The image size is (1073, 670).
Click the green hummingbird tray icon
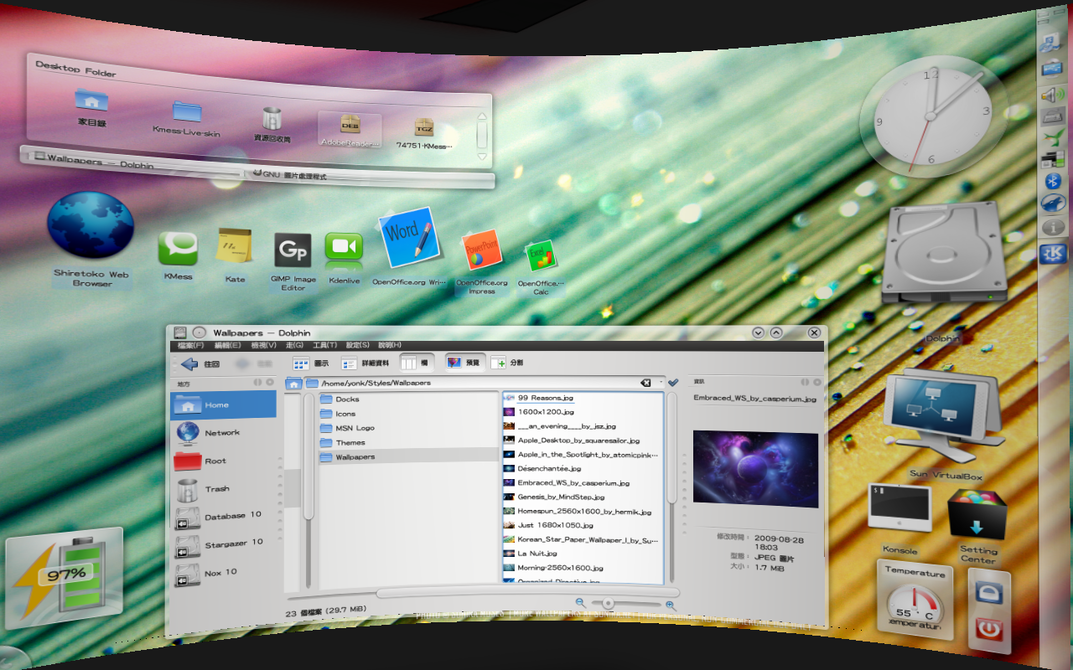[1053, 139]
